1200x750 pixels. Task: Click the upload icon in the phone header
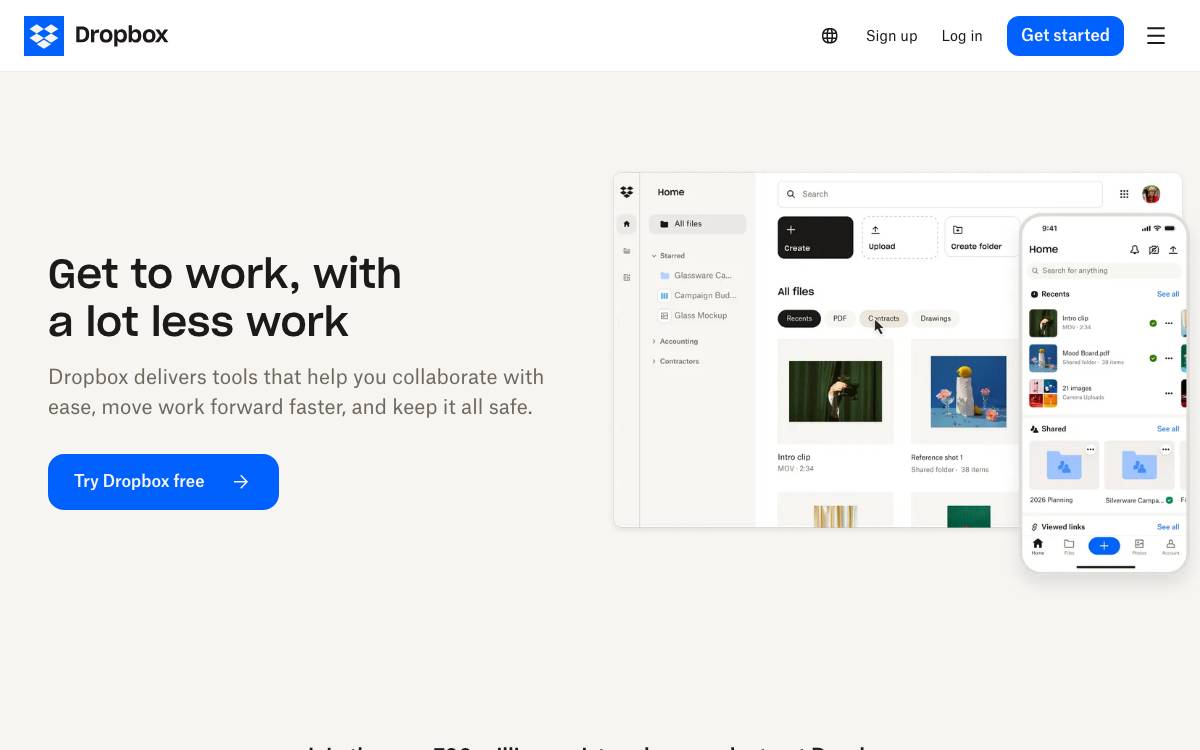(1173, 250)
